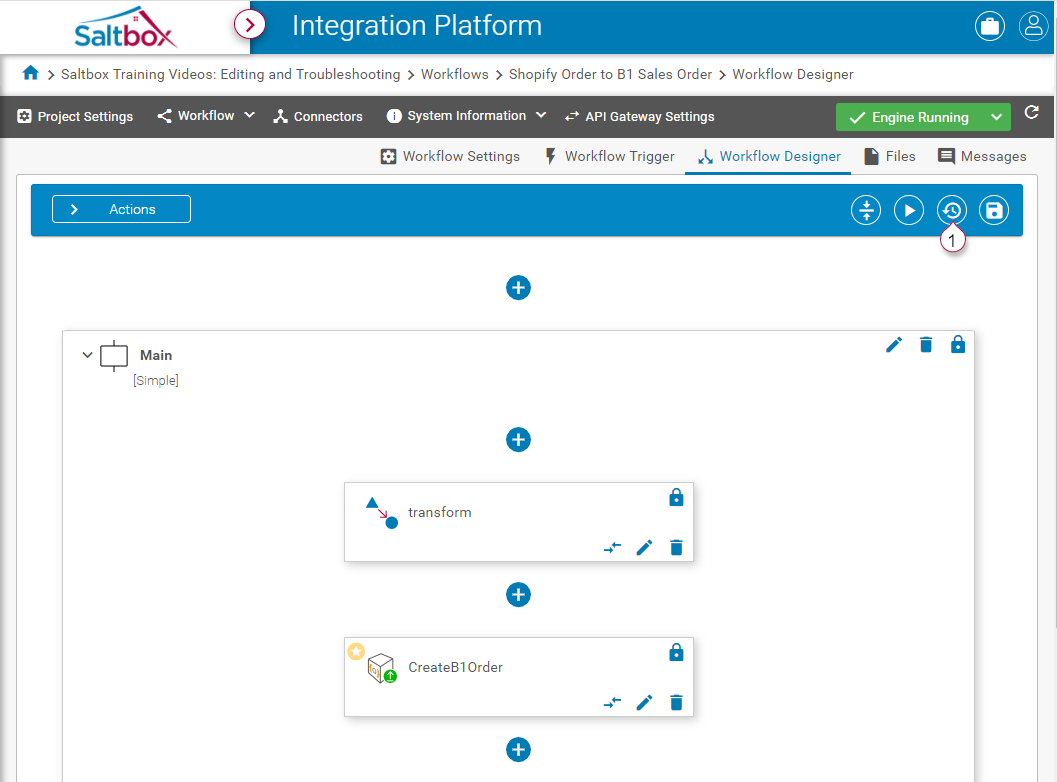Toggle the lock on the Main block
Image resolution: width=1057 pixels, height=782 pixels.
pyautogui.click(x=958, y=345)
